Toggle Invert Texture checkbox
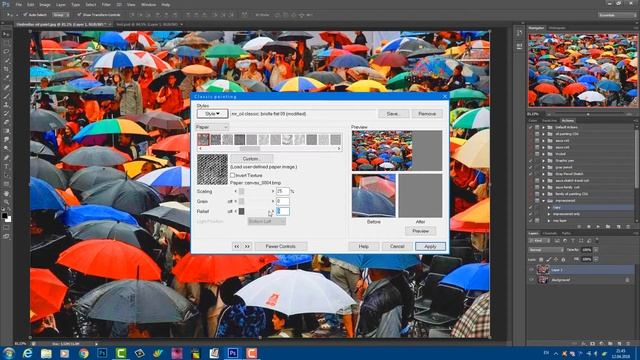Image resolution: width=640 pixels, height=360 pixels. 233,175
